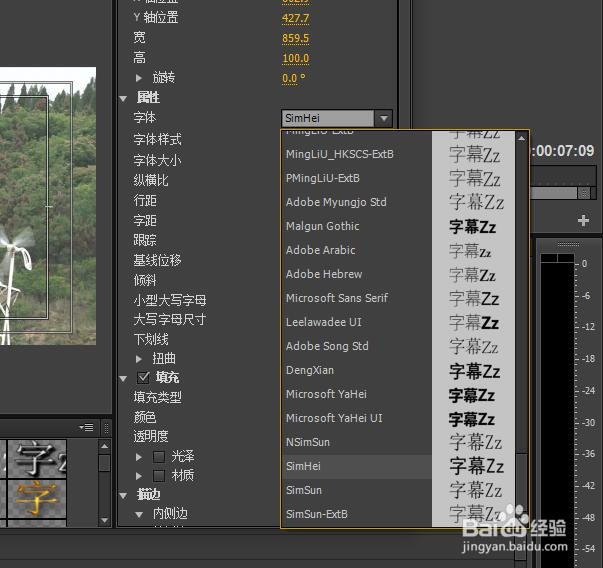Click the 大写字母尺寸 small caps size label
603x568 pixels.
tap(170, 319)
